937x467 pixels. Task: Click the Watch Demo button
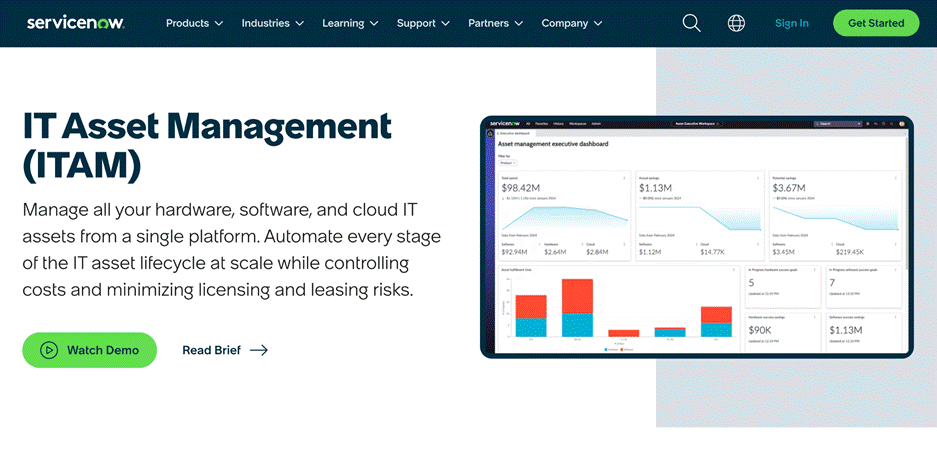(90, 350)
